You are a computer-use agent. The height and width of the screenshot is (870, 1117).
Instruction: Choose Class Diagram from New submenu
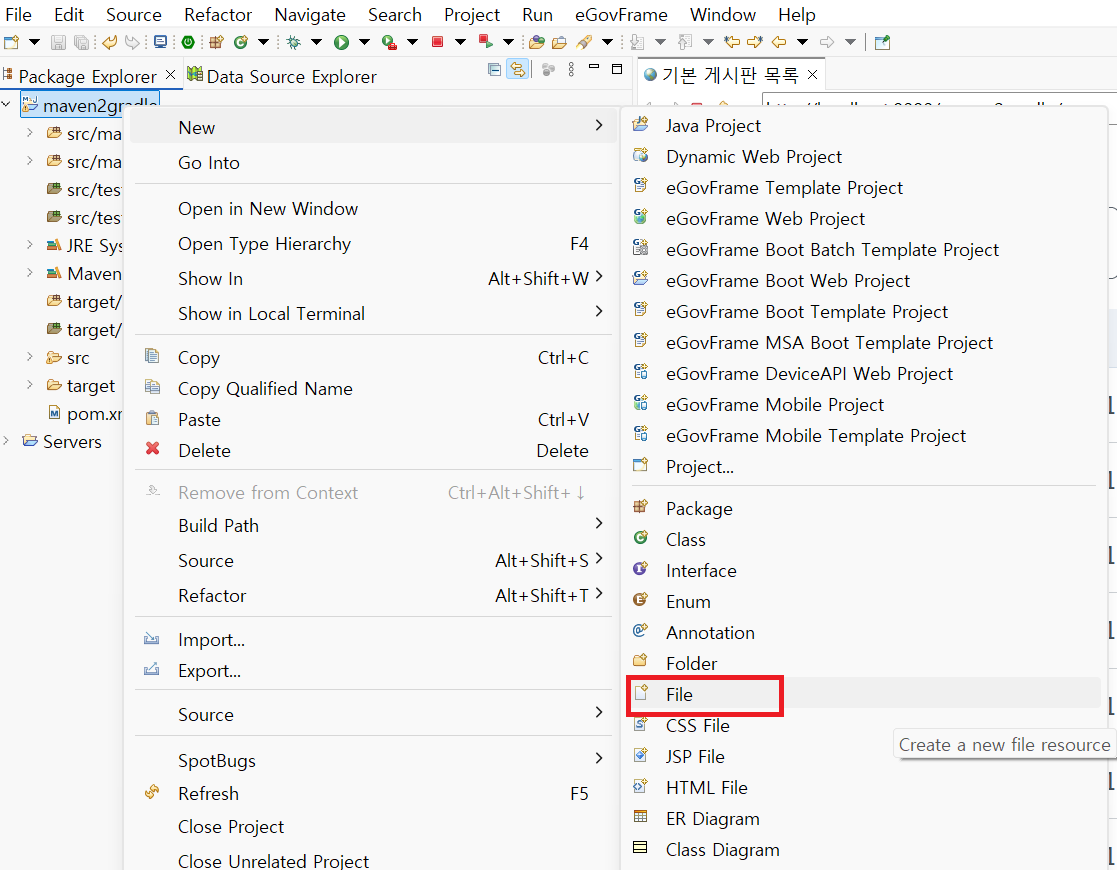click(x=722, y=850)
